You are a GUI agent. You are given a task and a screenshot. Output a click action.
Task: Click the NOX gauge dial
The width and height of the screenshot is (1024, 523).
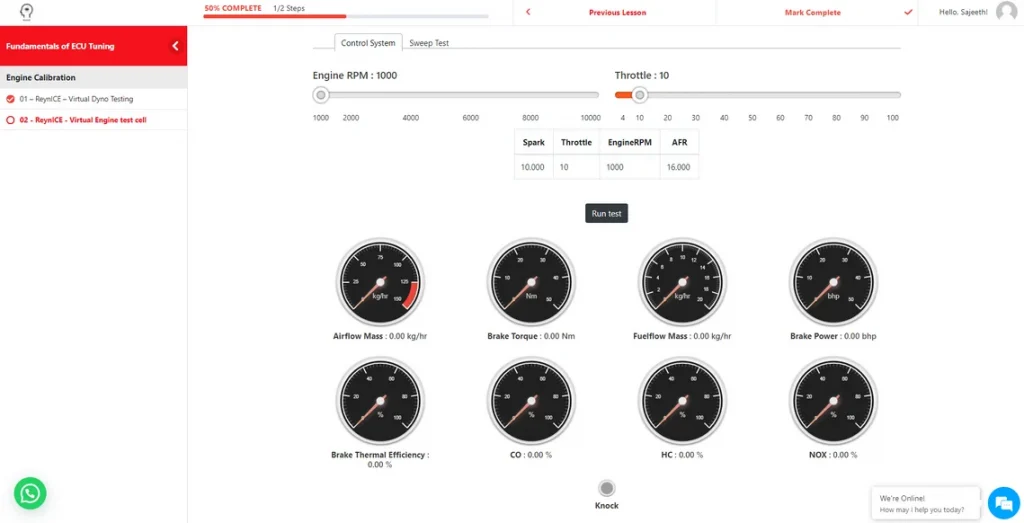[833, 401]
